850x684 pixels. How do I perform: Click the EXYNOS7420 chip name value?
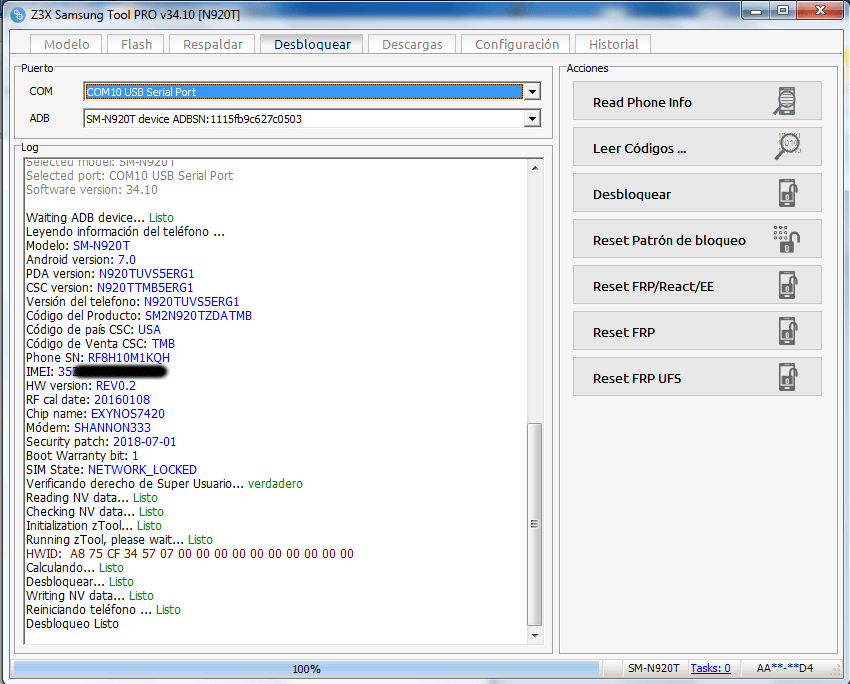point(127,414)
